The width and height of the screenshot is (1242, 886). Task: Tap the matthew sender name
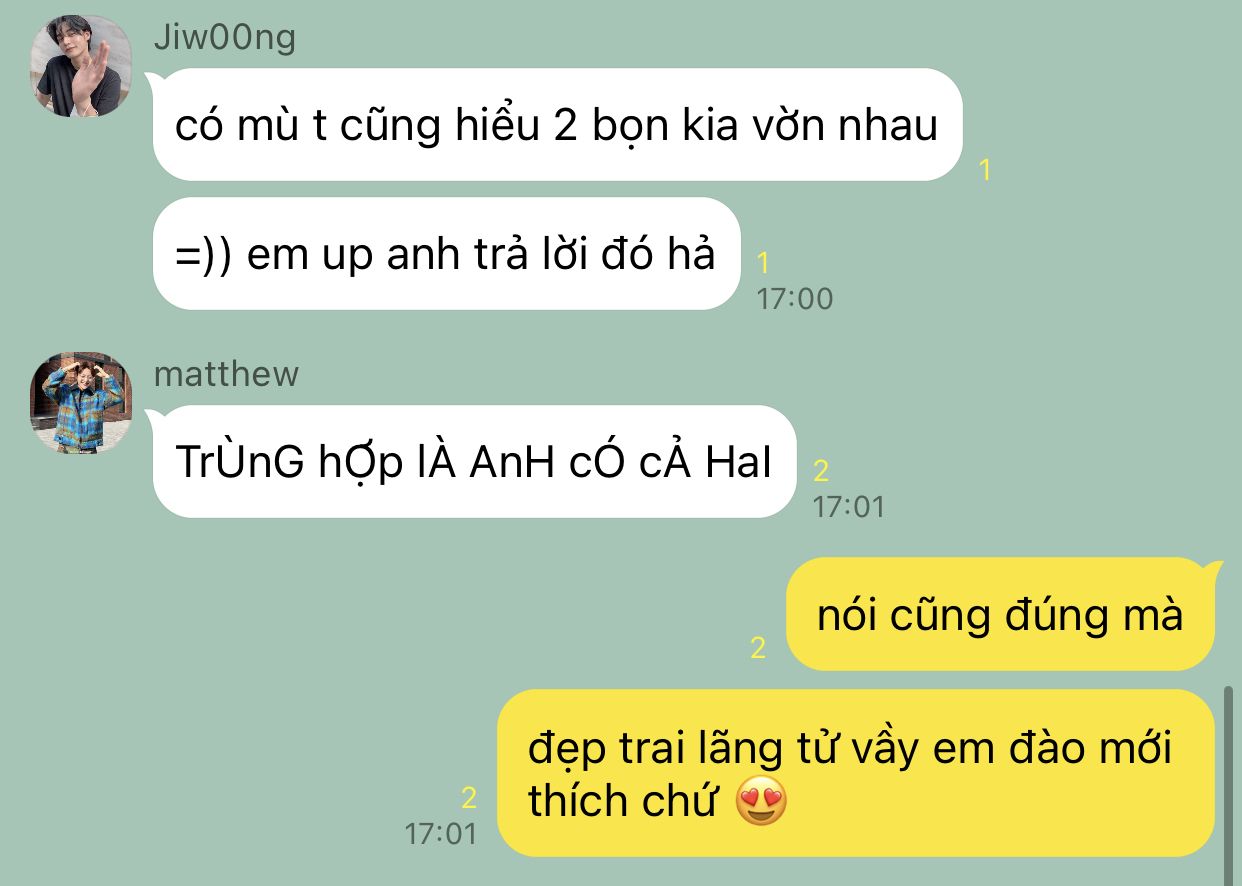tap(226, 374)
